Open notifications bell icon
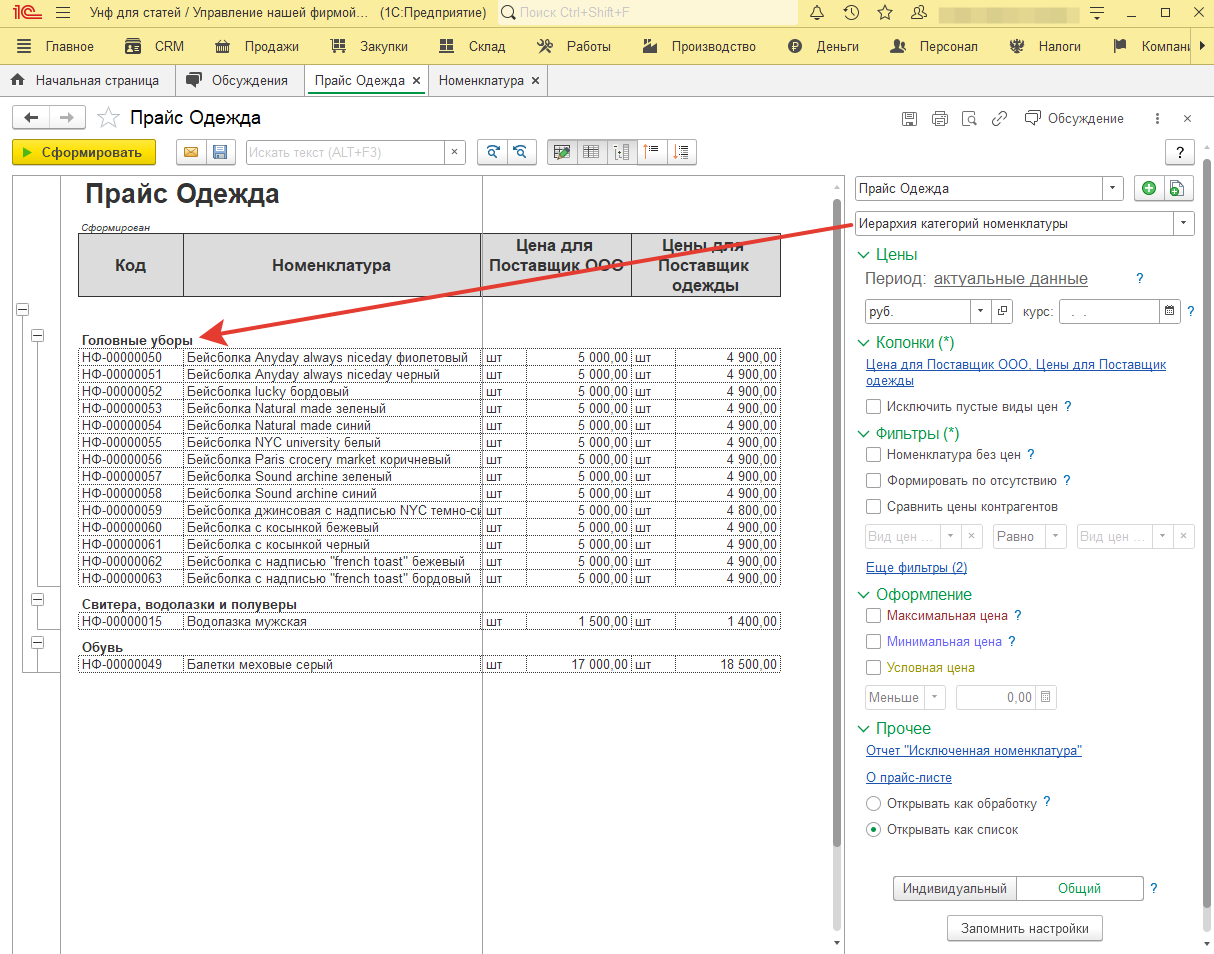 coord(817,13)
